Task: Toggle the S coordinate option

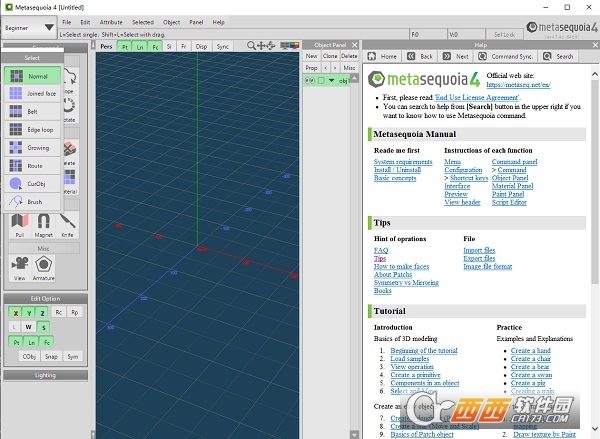Action: pyautogui.click(x=44, y=327)
